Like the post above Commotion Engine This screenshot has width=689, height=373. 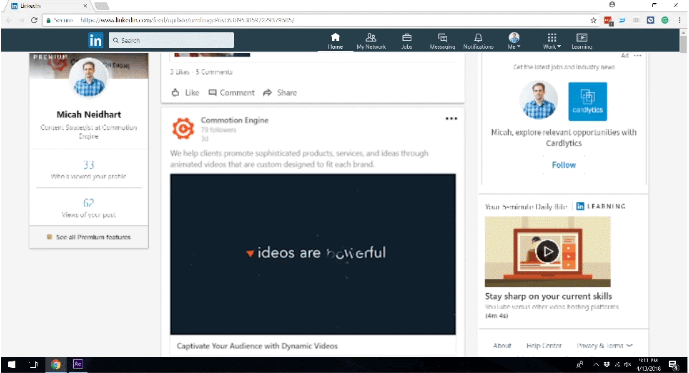185,93
